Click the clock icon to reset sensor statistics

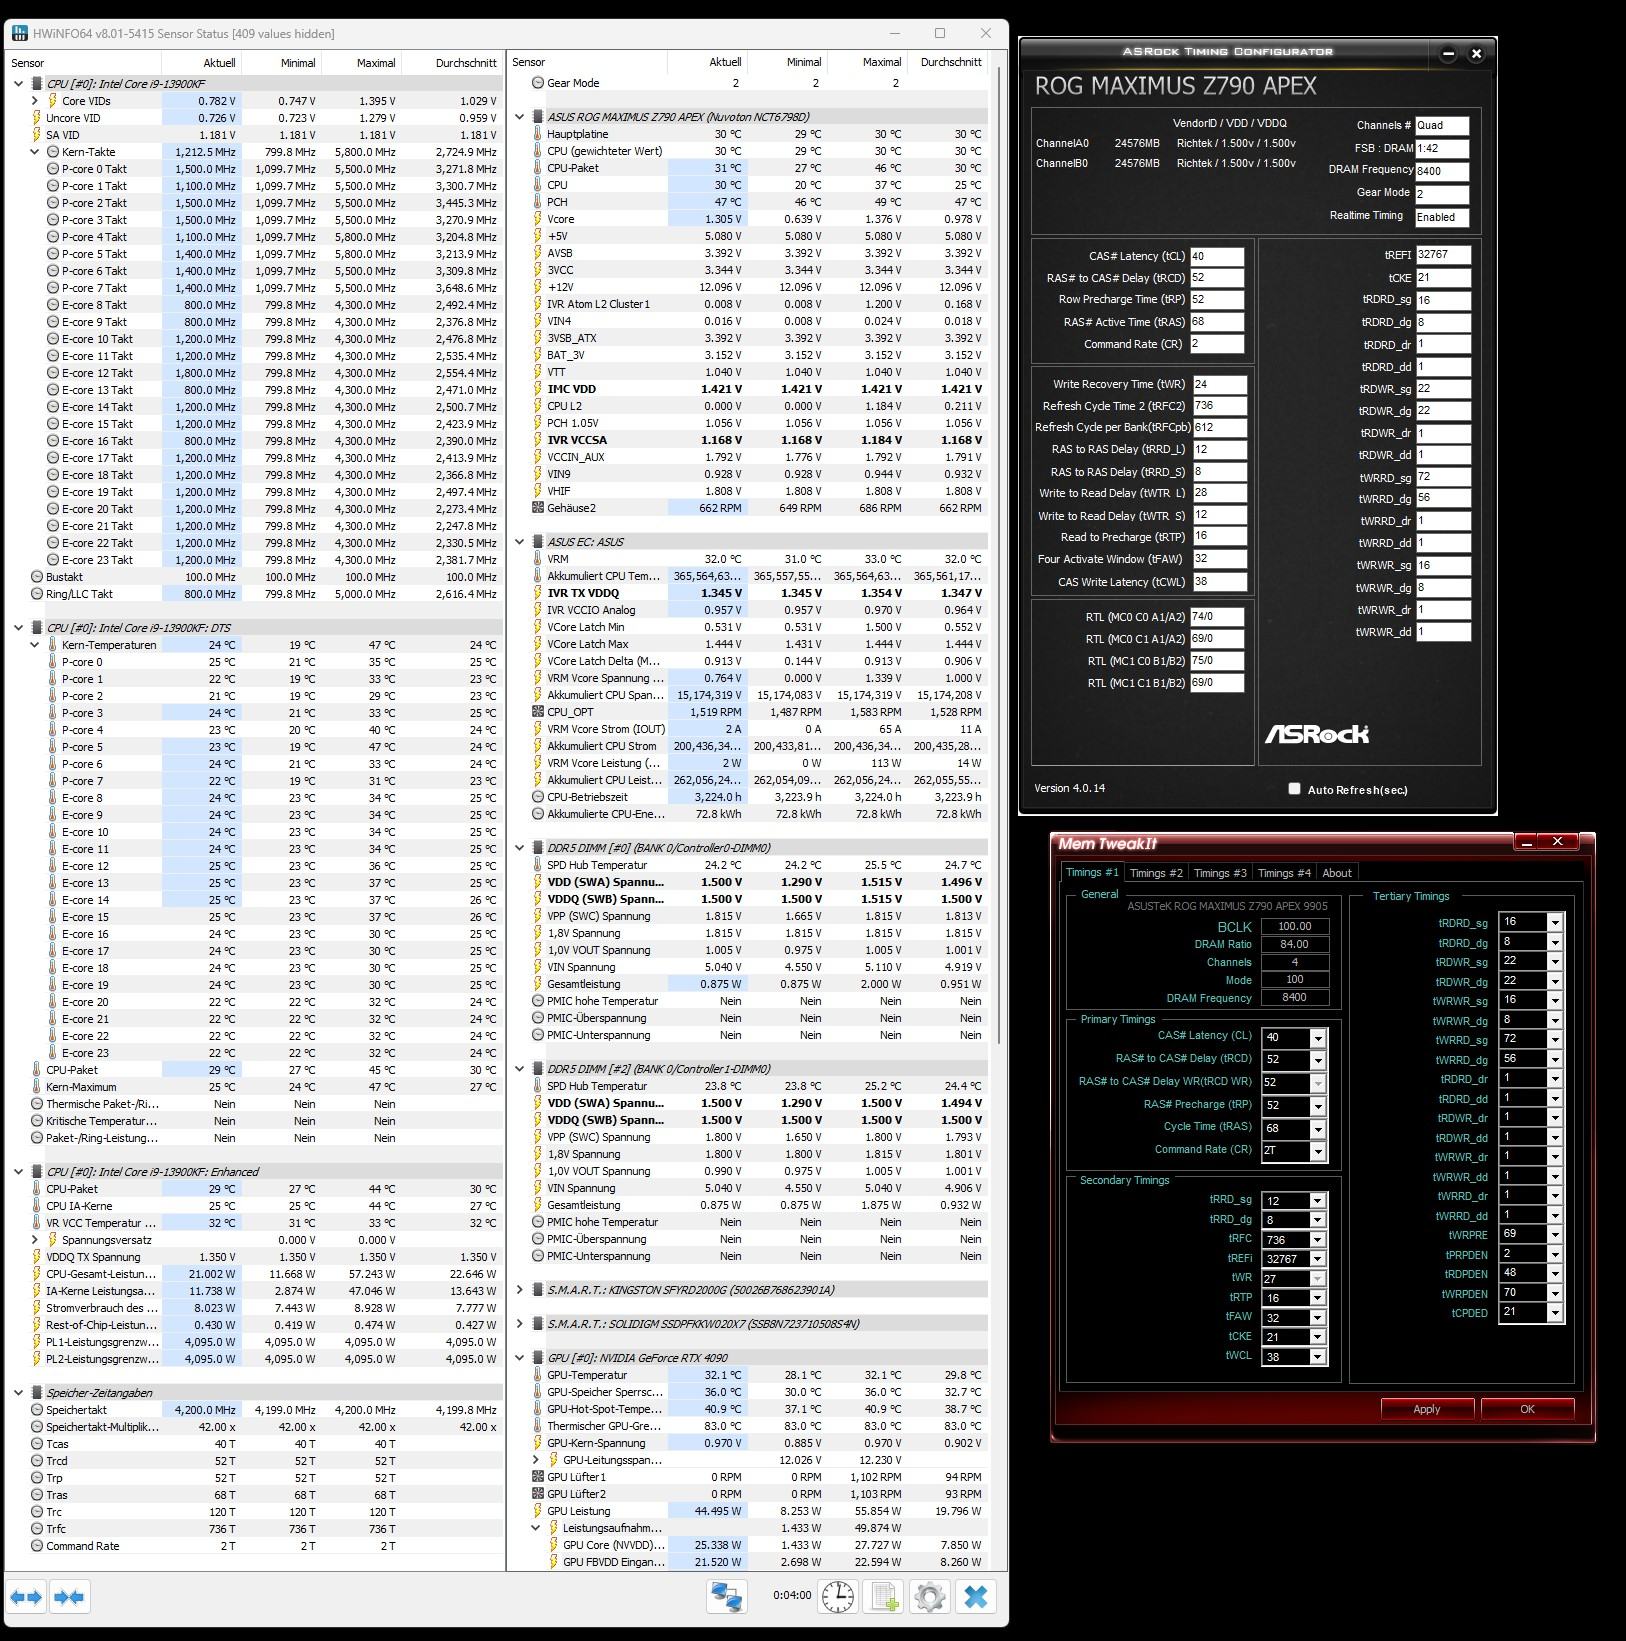838,1596
